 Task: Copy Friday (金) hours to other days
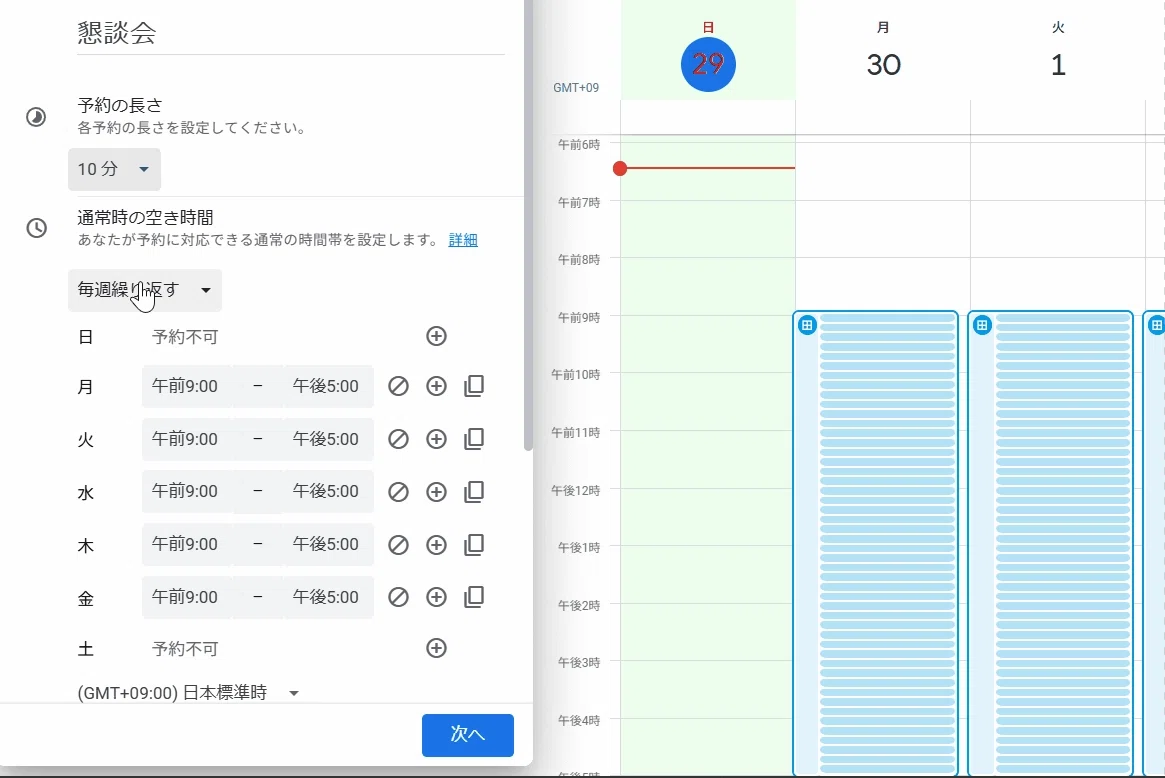[x=474, y=597]
